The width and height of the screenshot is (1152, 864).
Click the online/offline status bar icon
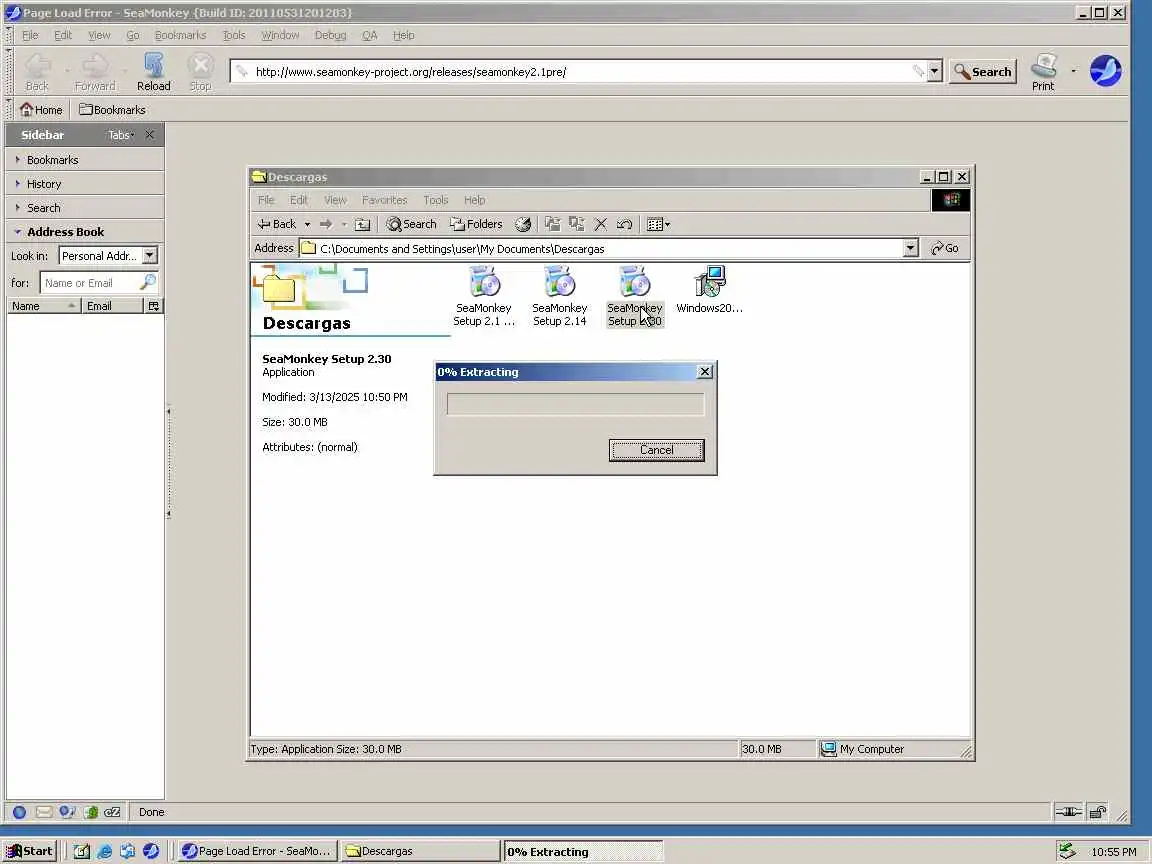pos(1068,812)
